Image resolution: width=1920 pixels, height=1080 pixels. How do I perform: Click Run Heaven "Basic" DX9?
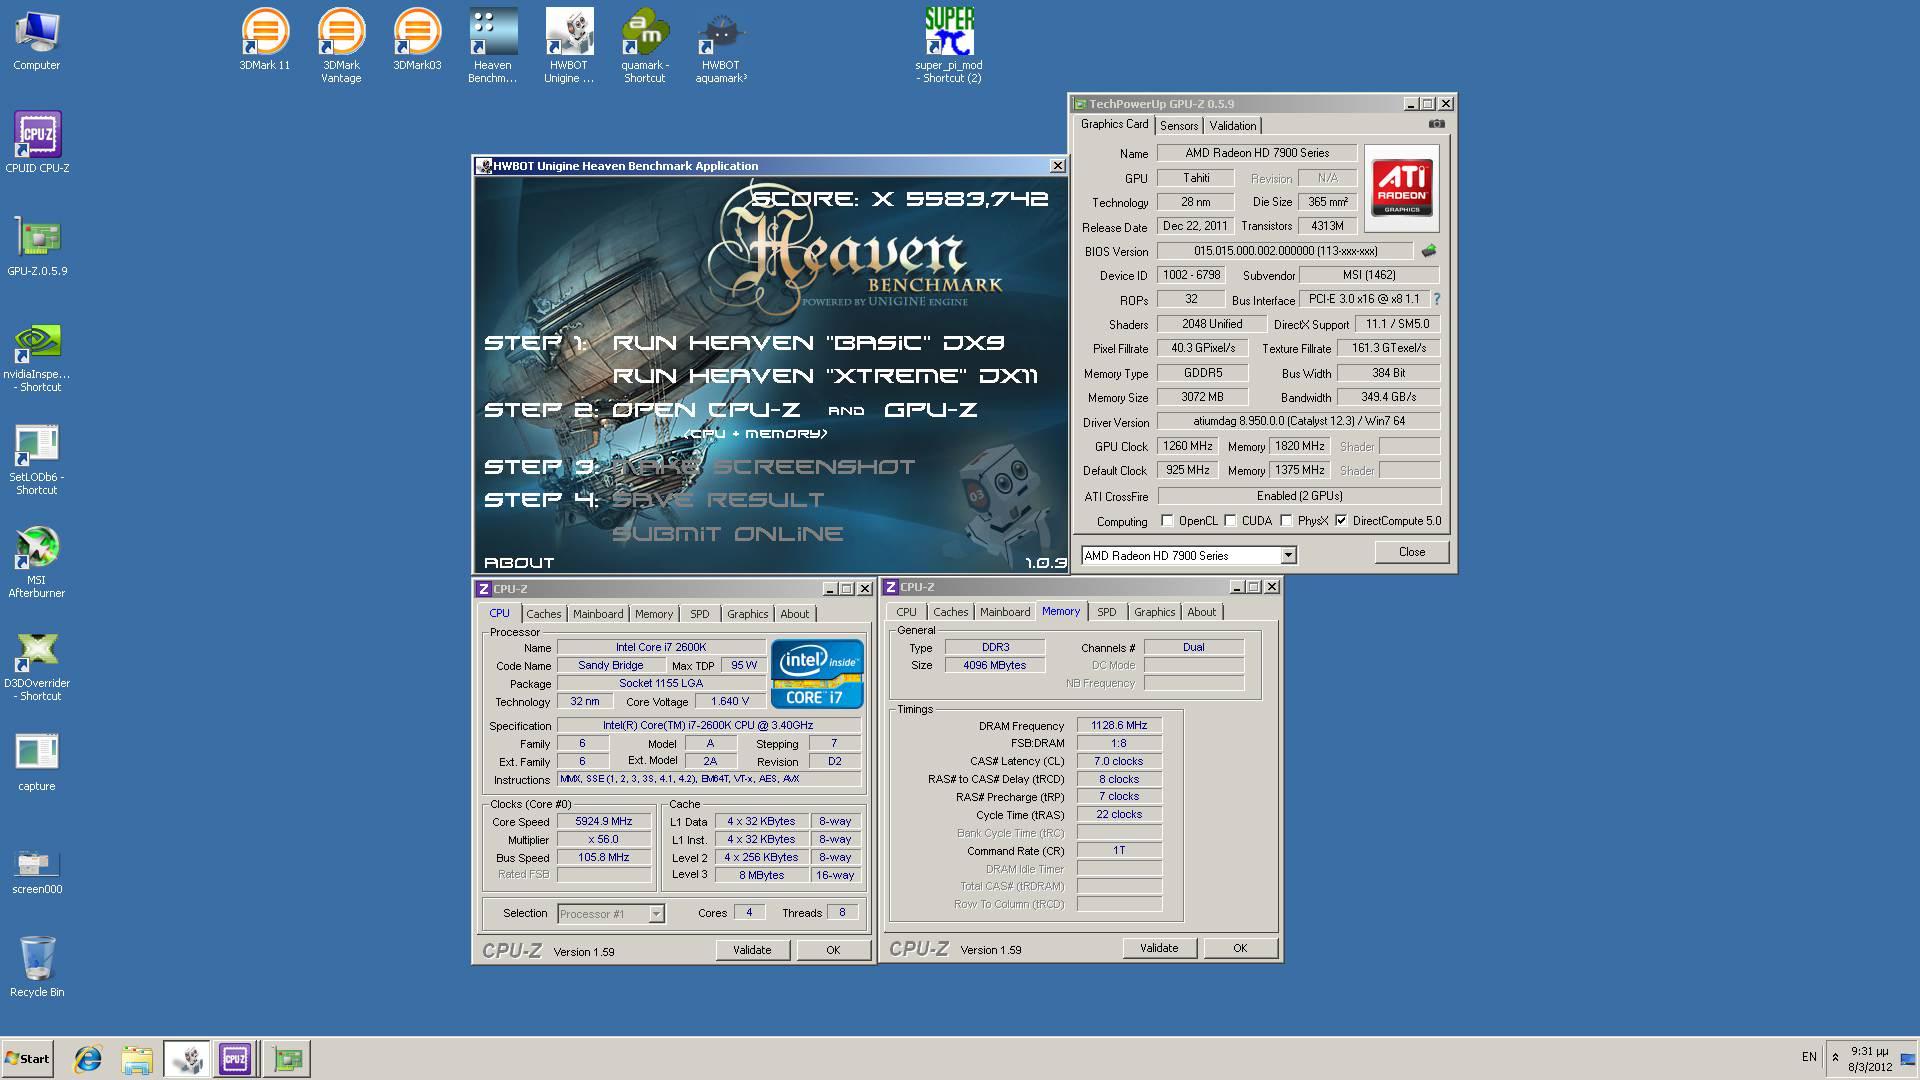pyautogui.click(x=808, y=343)
